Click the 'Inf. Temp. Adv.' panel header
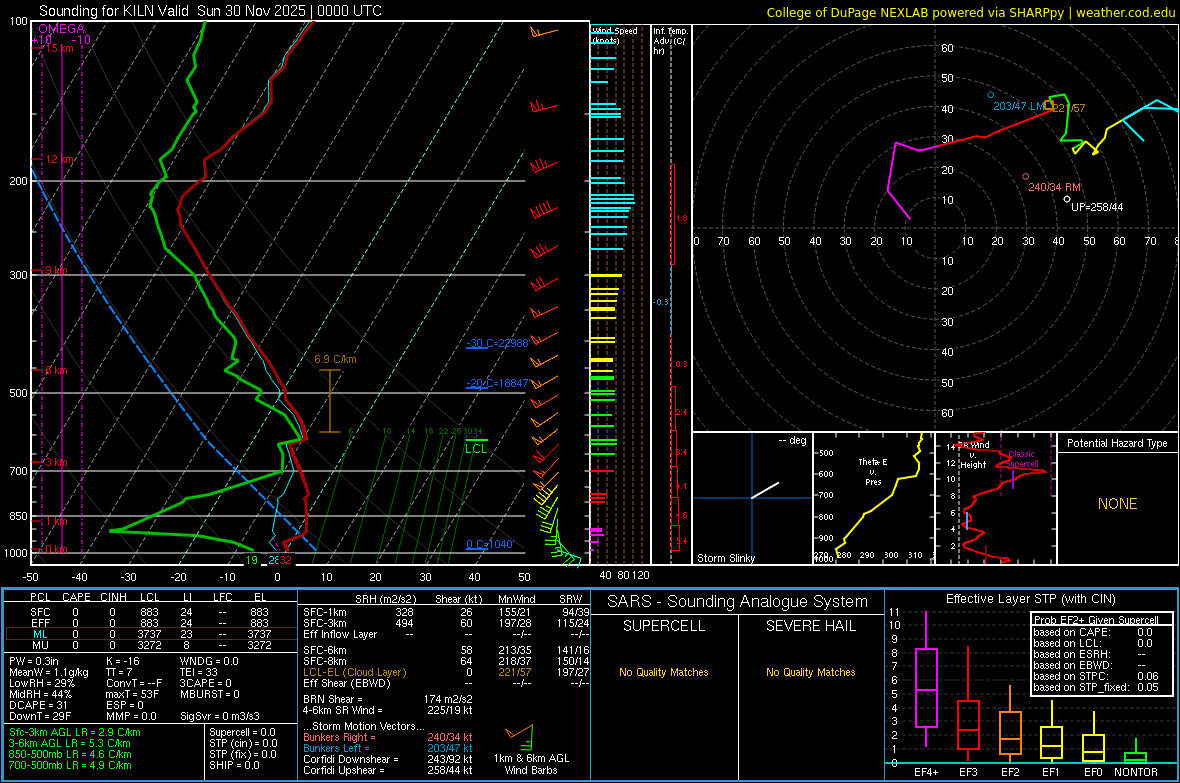This screenshot has width=1180, height=783. pyautogui.click(x=670, y=41)
